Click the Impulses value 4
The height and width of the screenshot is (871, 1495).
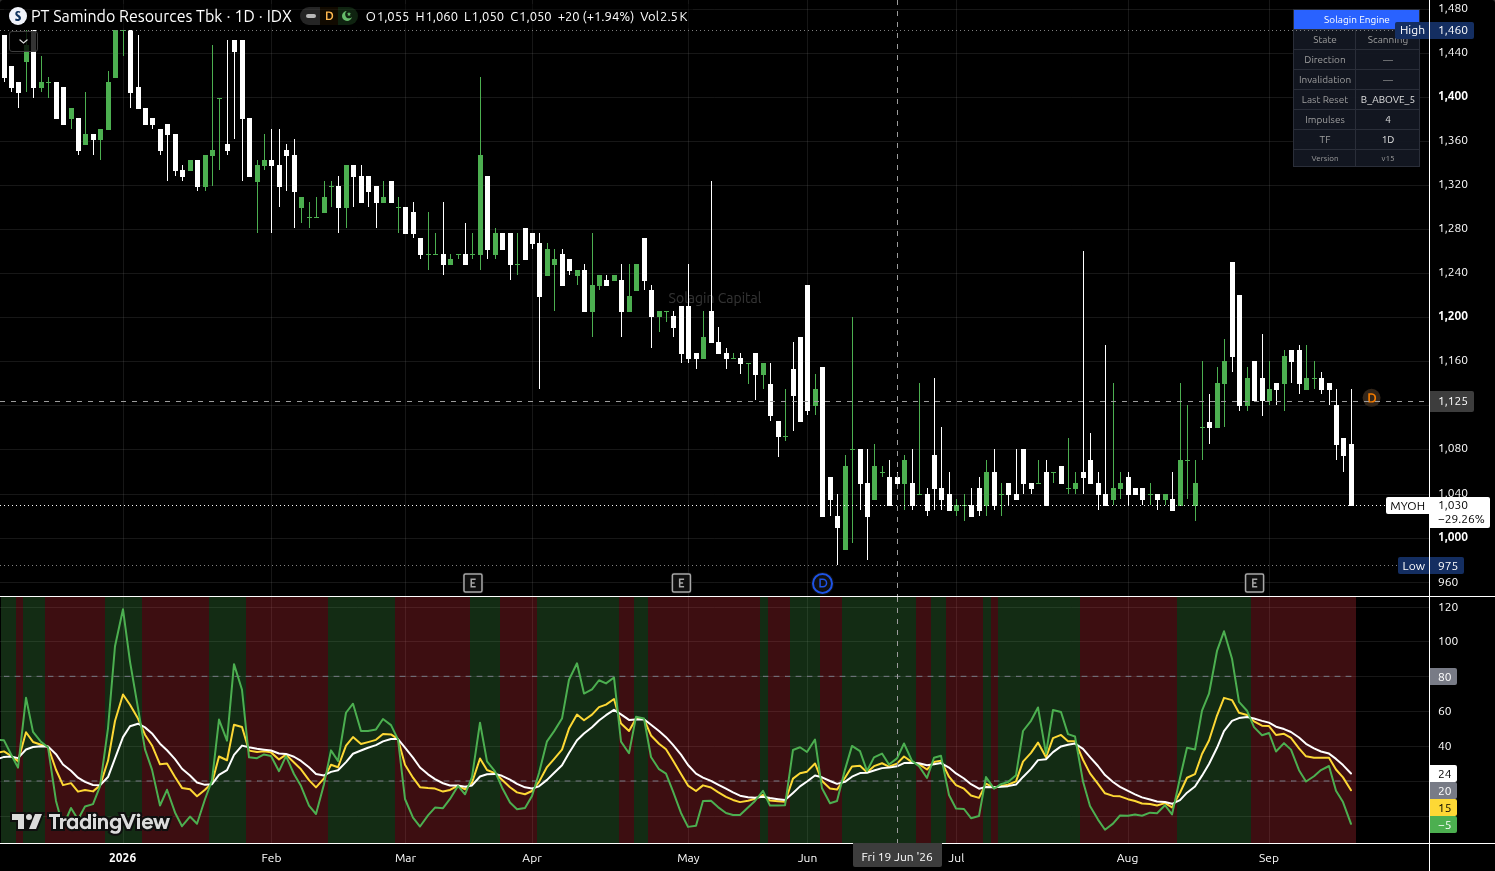[1387, 120]
